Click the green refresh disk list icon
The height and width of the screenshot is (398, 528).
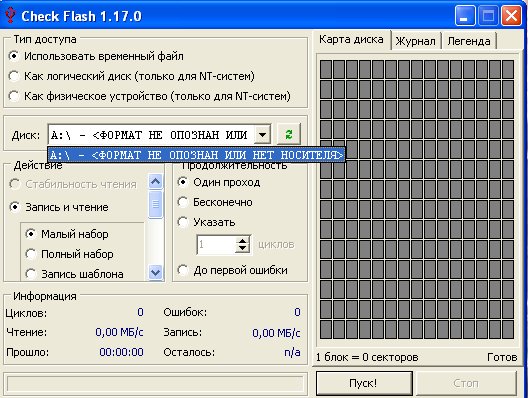289,135
